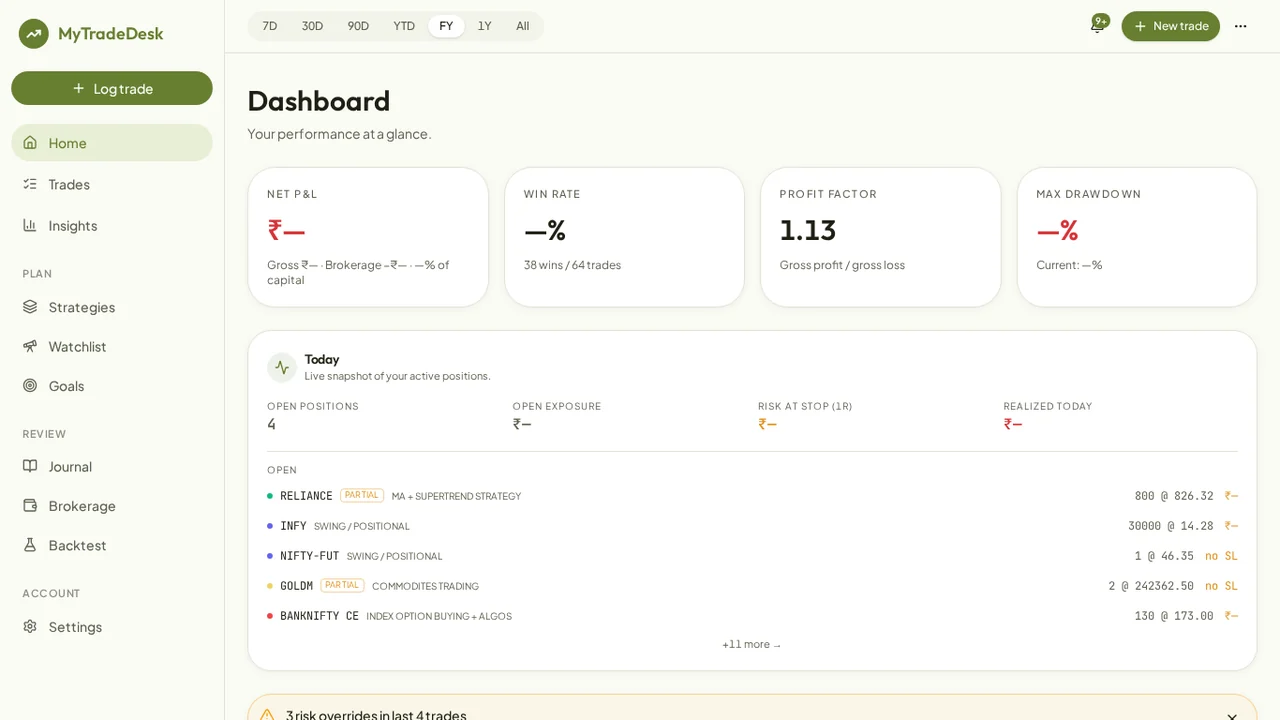Click the Watchlist telescope icon
The height and width of the screenshot is (720, 1280).
pos(30,346)
